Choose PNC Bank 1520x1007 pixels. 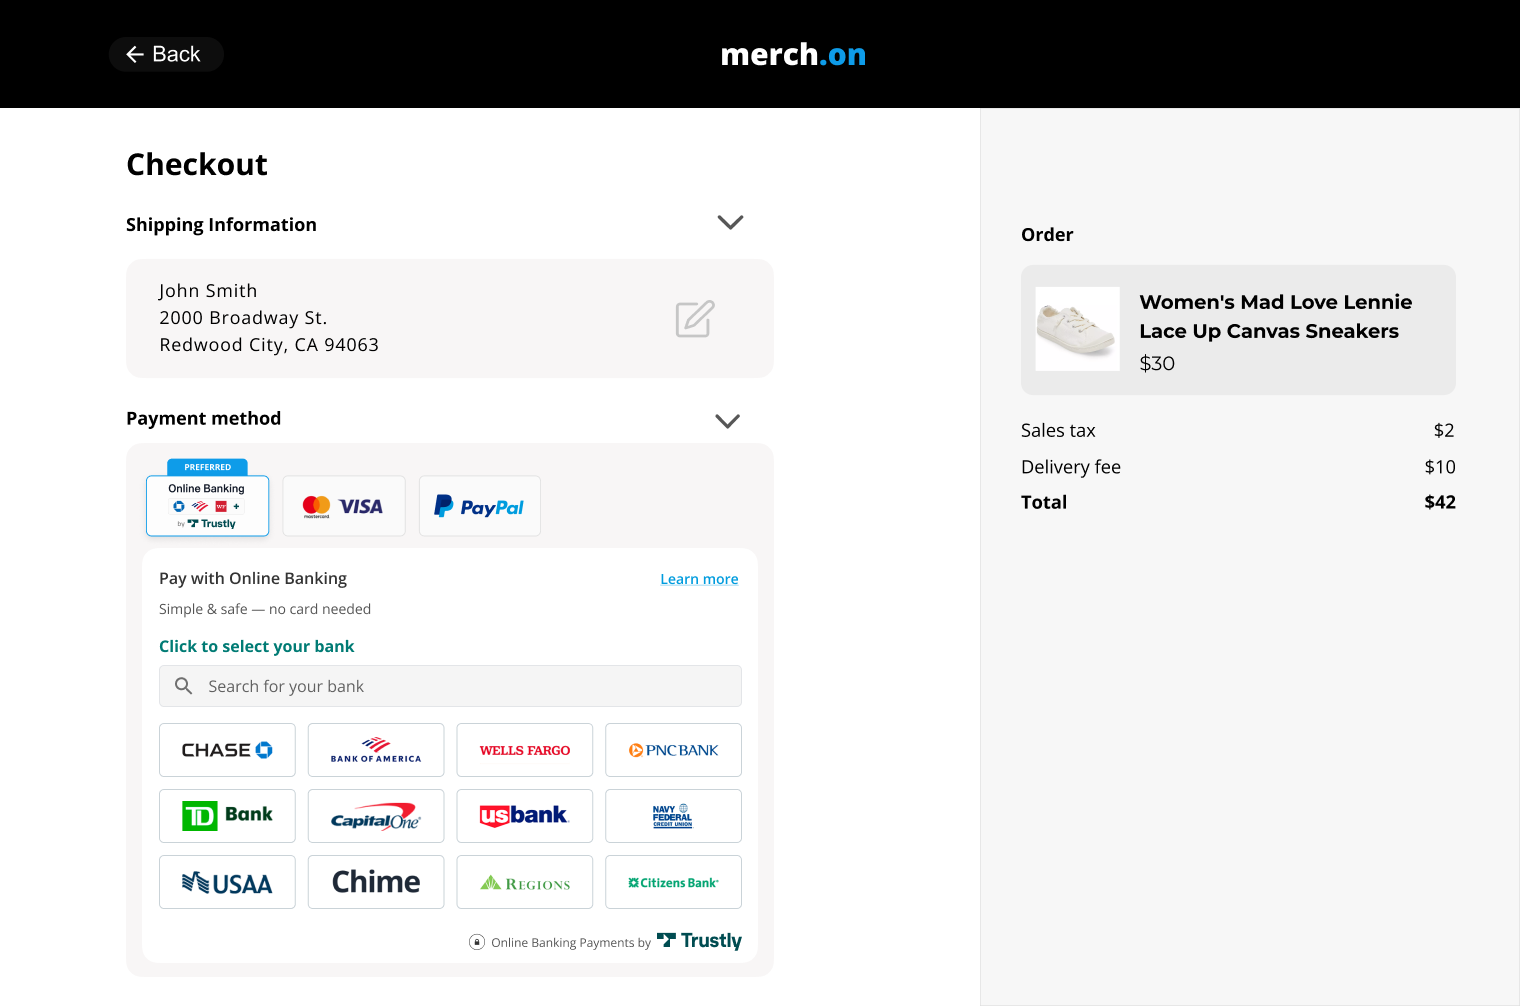(x=673, y=750)
